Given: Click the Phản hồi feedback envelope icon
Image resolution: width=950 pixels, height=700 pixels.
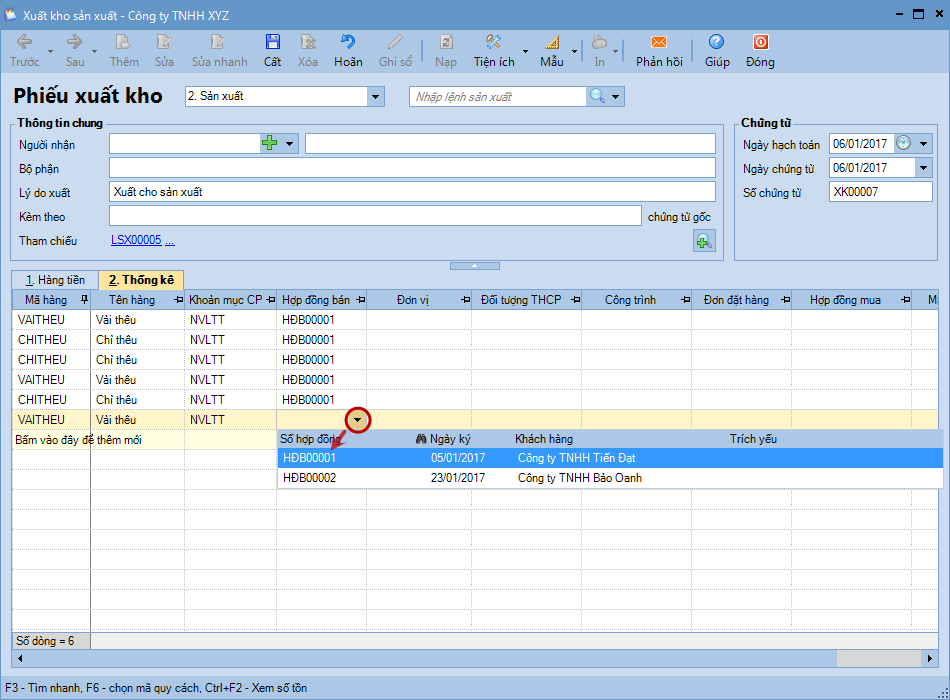Looking at the screenshot, I should (659, 42).
